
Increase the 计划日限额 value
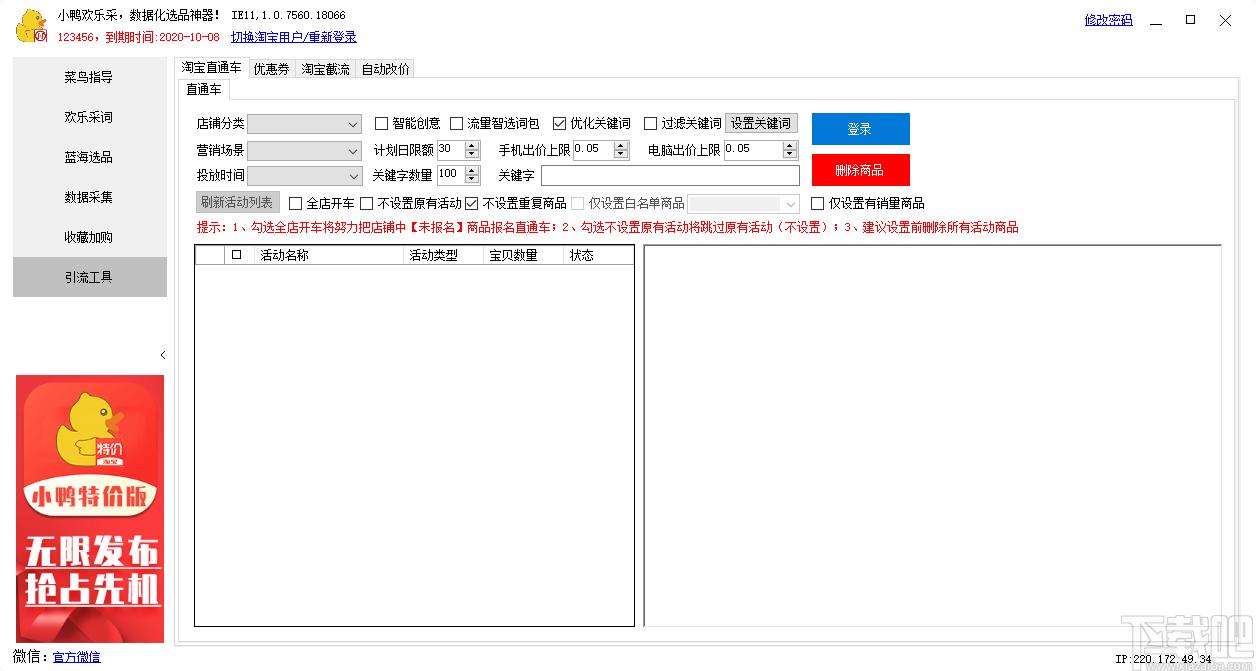[472, 145]
